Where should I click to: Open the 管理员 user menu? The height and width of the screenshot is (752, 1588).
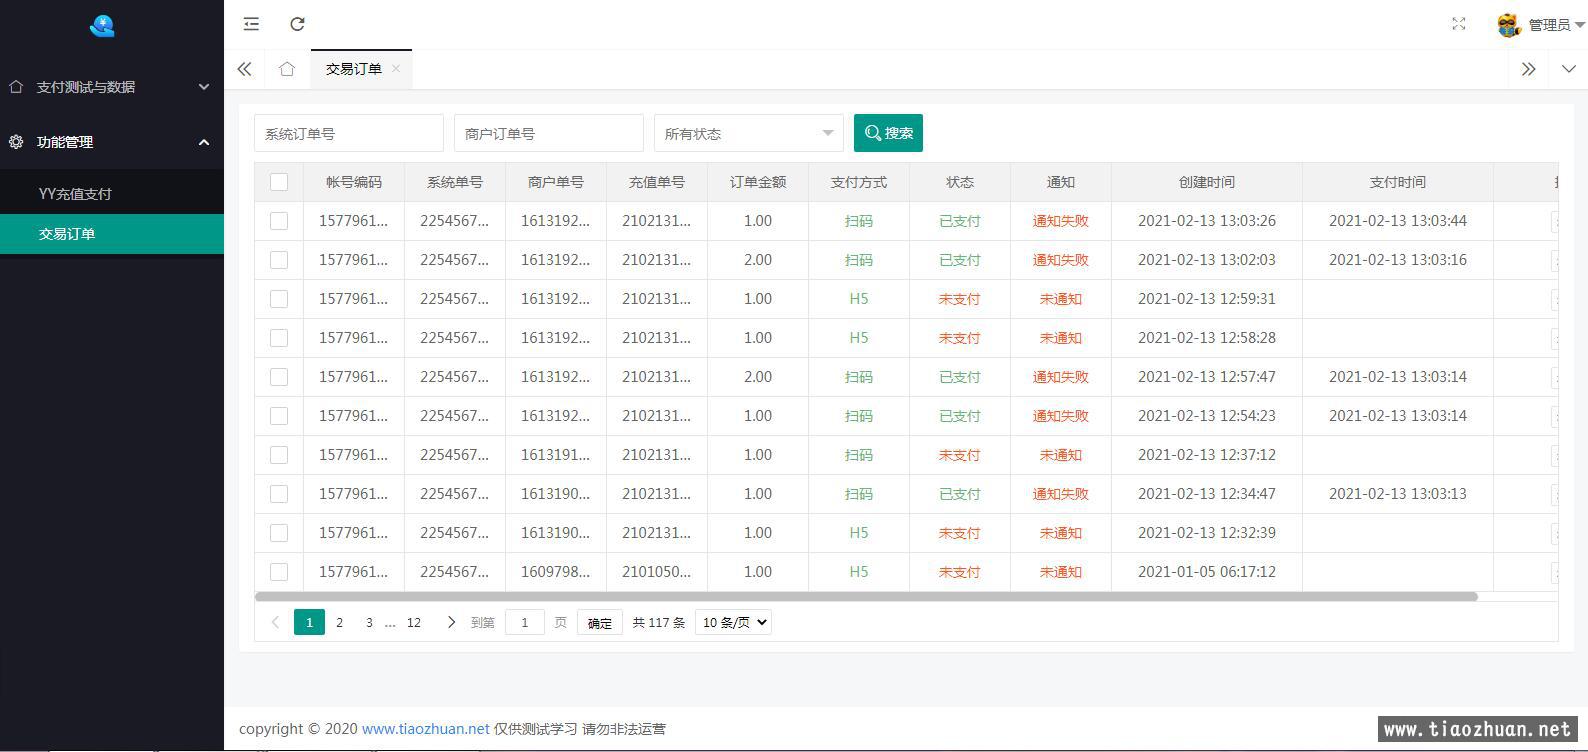tap(1542, 25)
